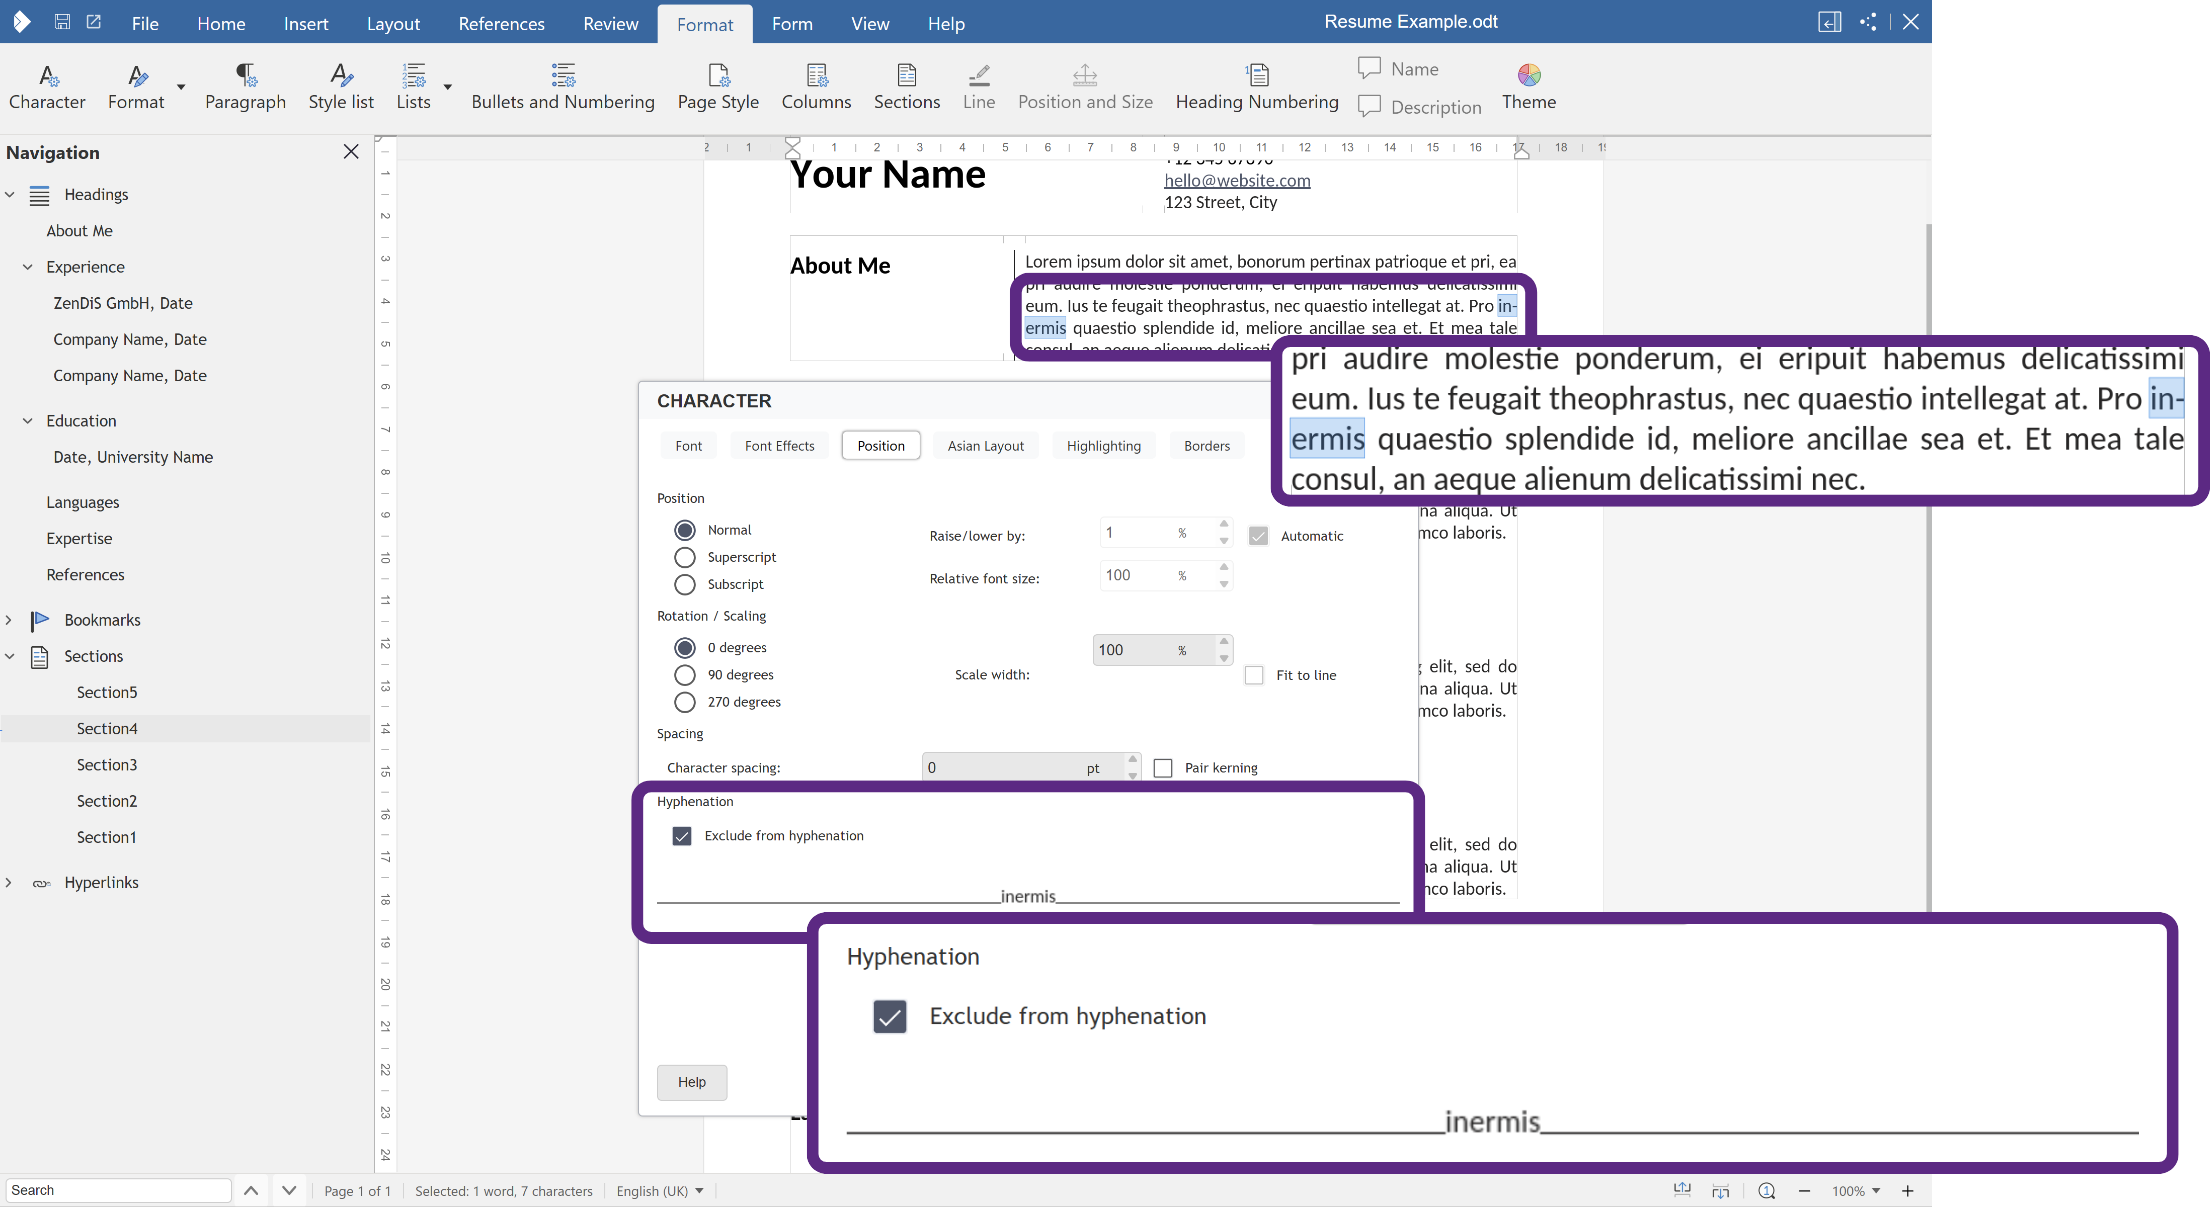The image size is (2211, 1208).
Task: Open the hello@website.com link
Action: 1237,180
